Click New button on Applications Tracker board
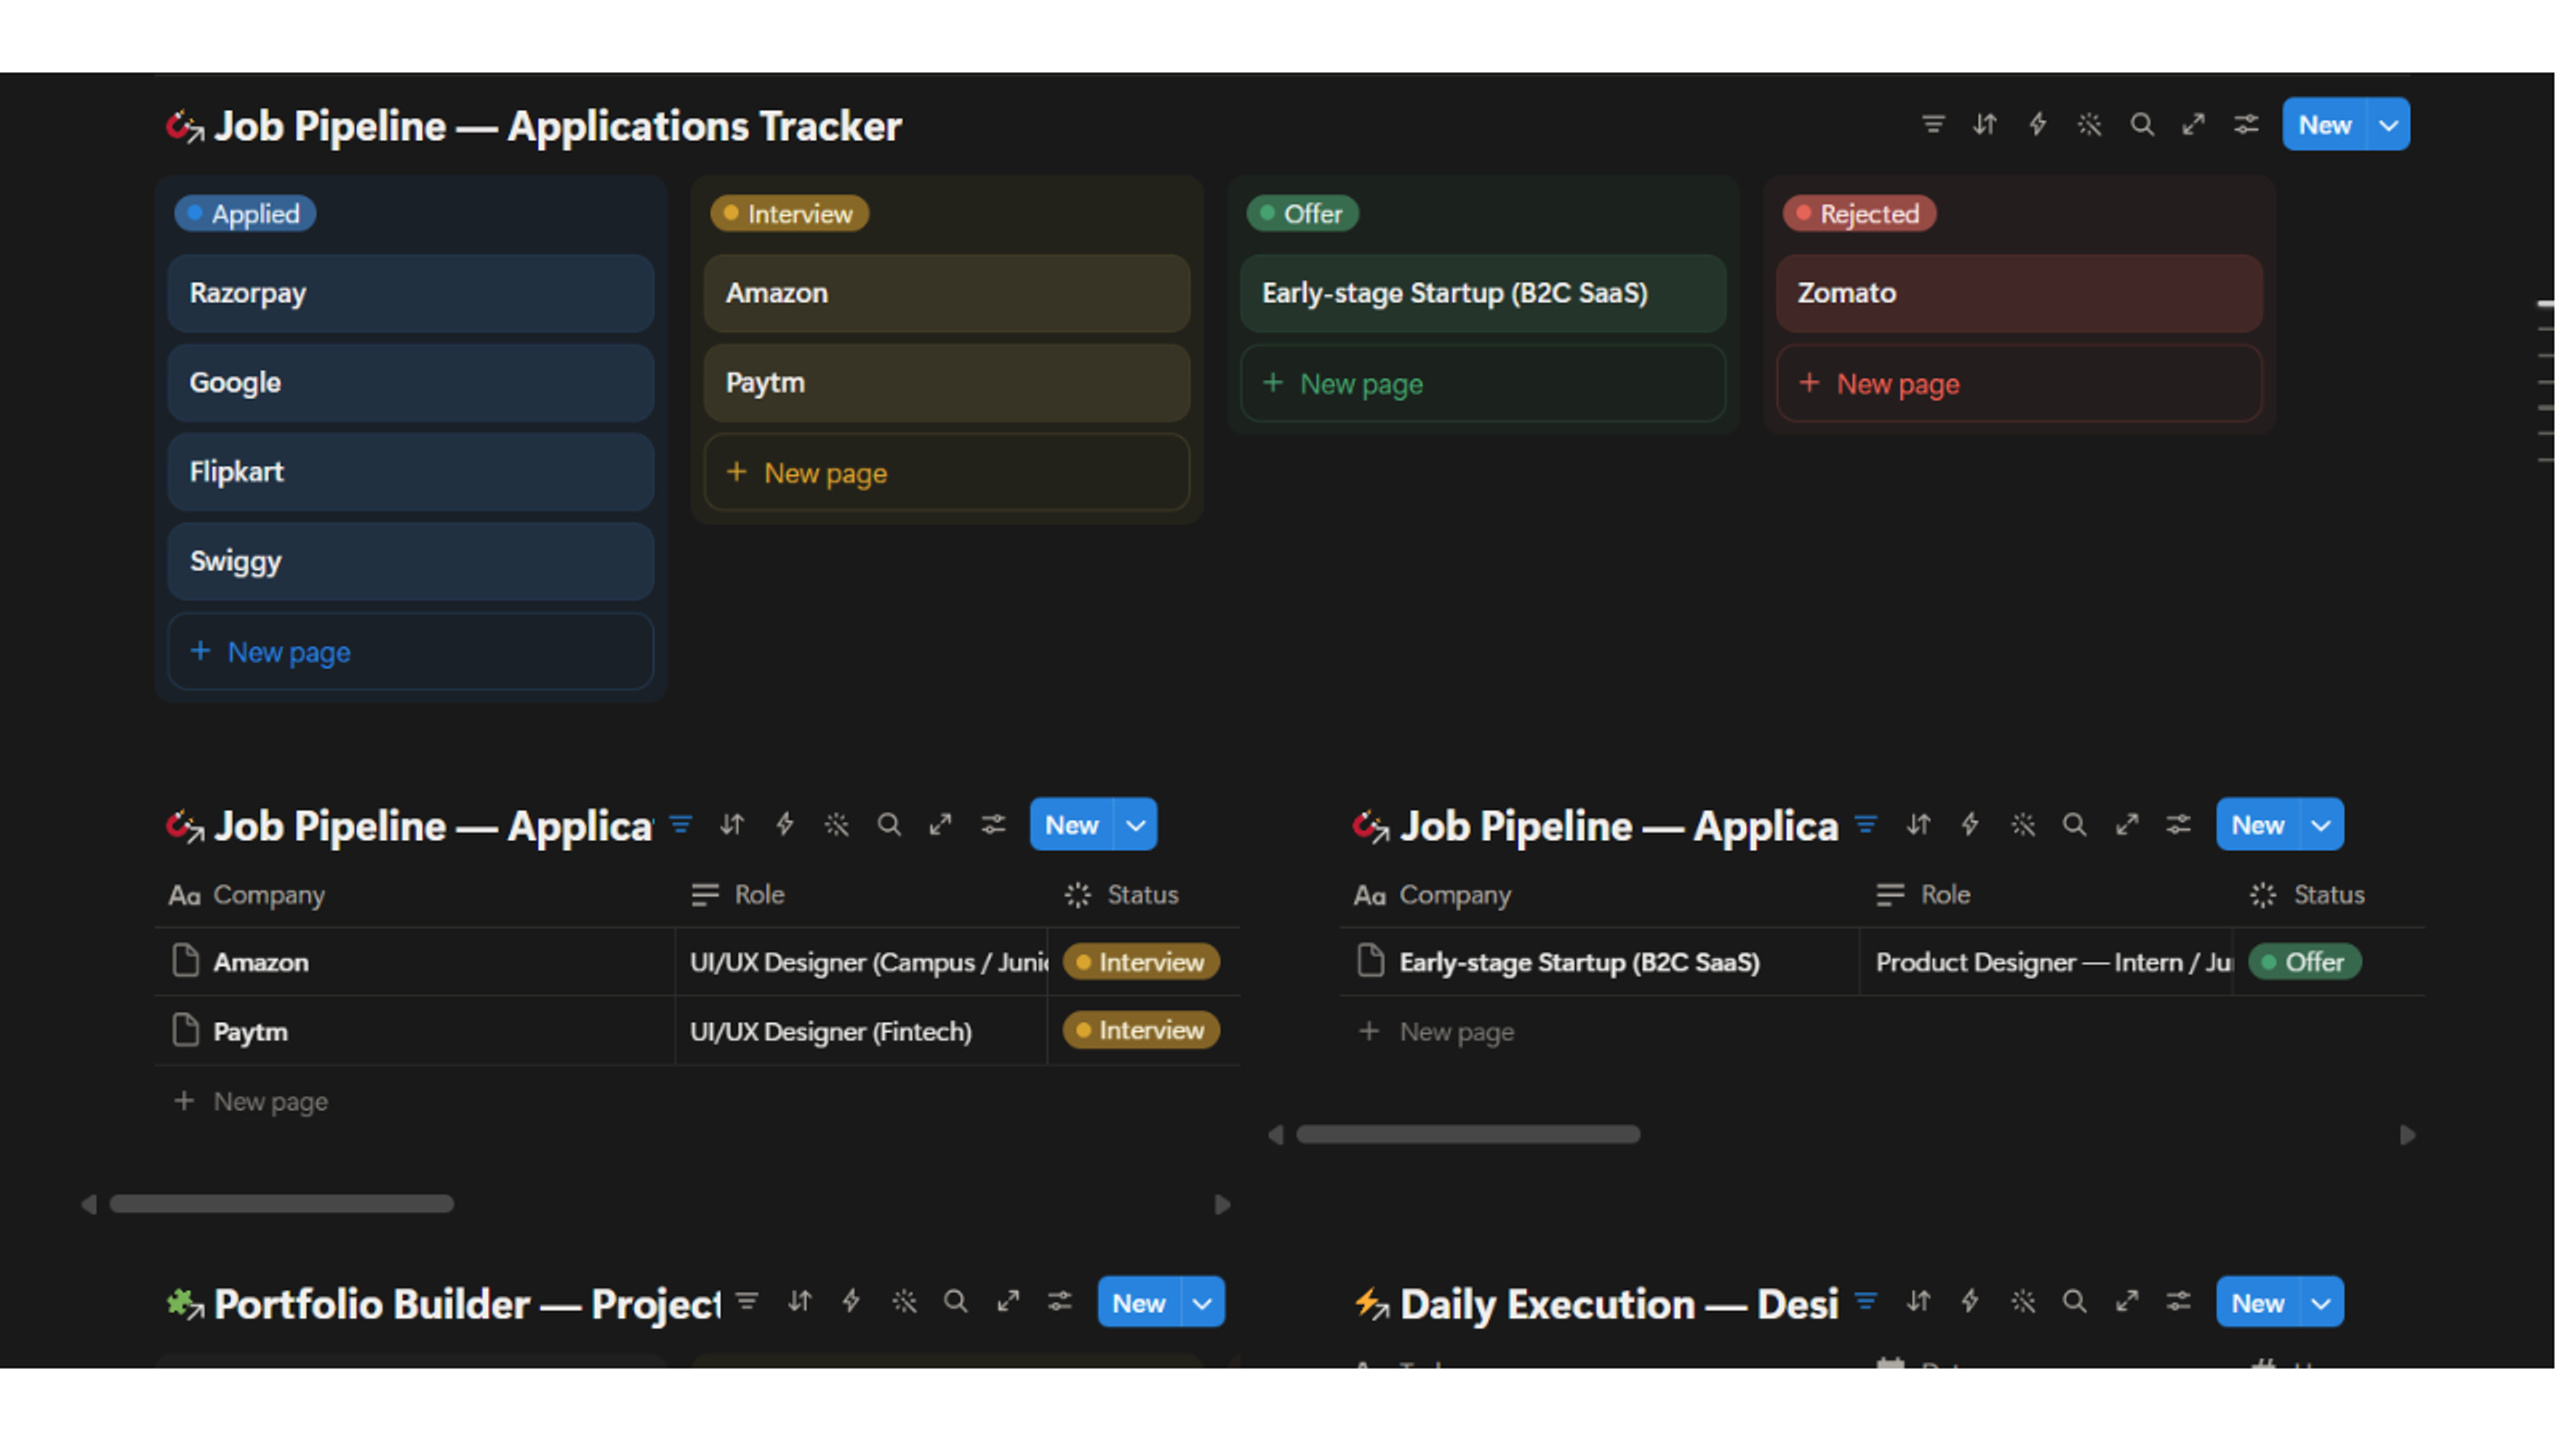The image size is (2560, 1440). click(2325, 125)
